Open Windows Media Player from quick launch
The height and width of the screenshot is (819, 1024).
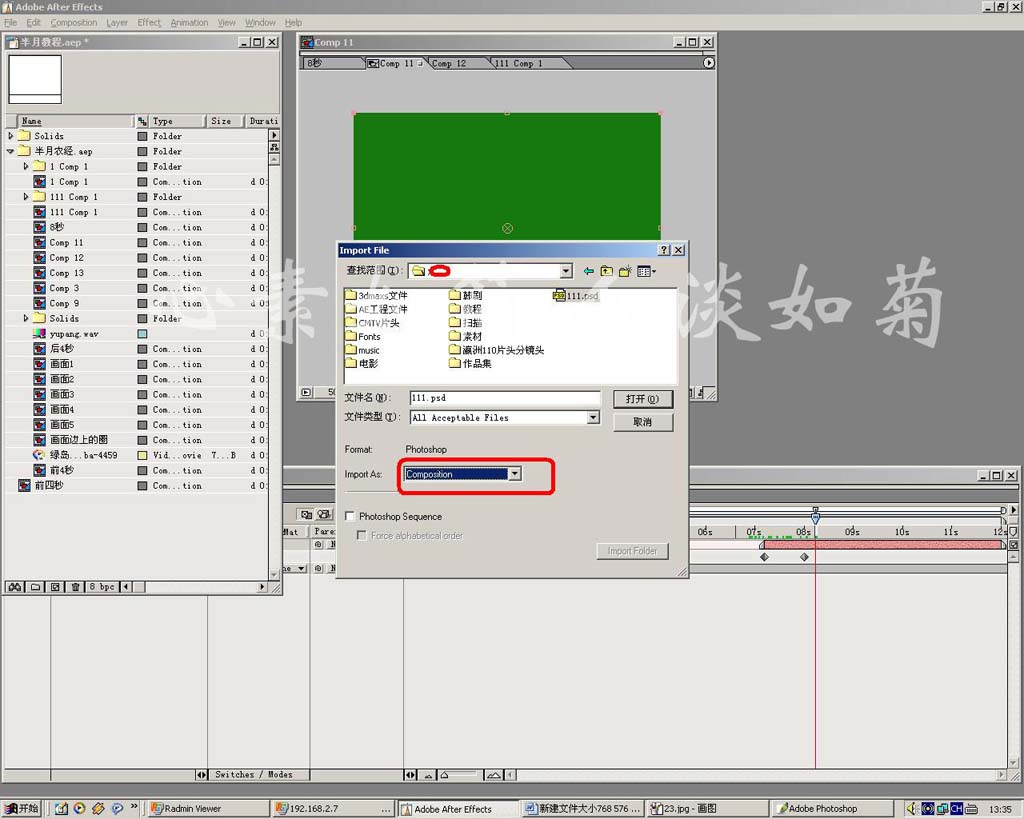[80, 809]
